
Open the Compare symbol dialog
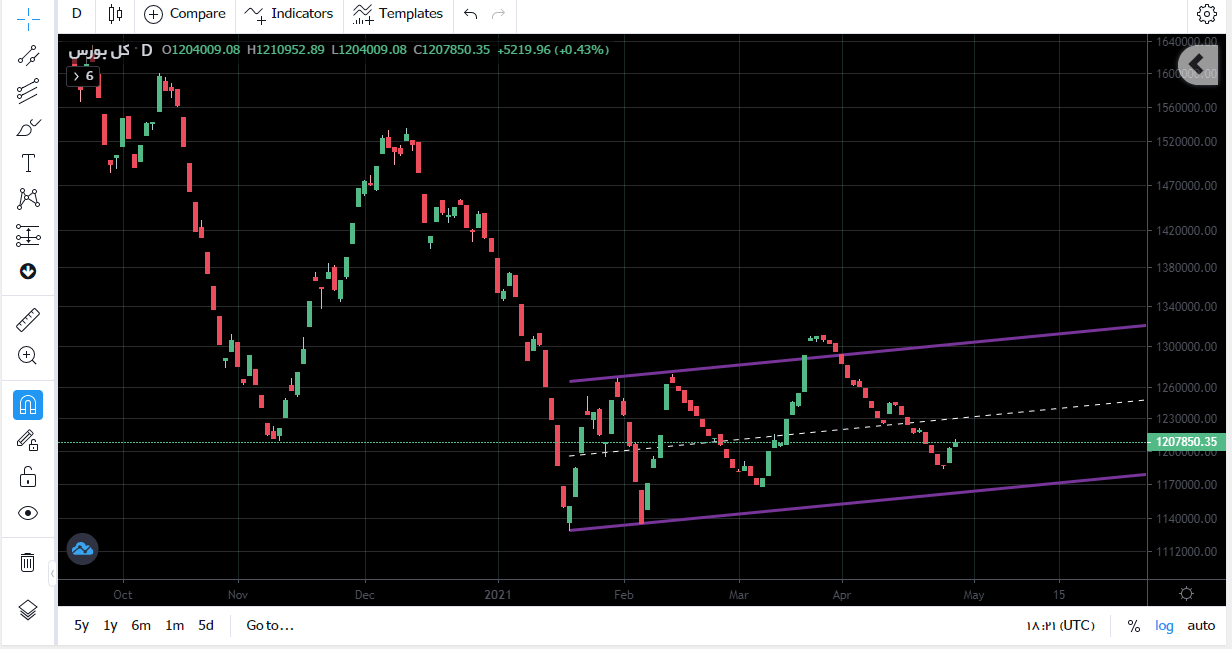coord(186,14)
